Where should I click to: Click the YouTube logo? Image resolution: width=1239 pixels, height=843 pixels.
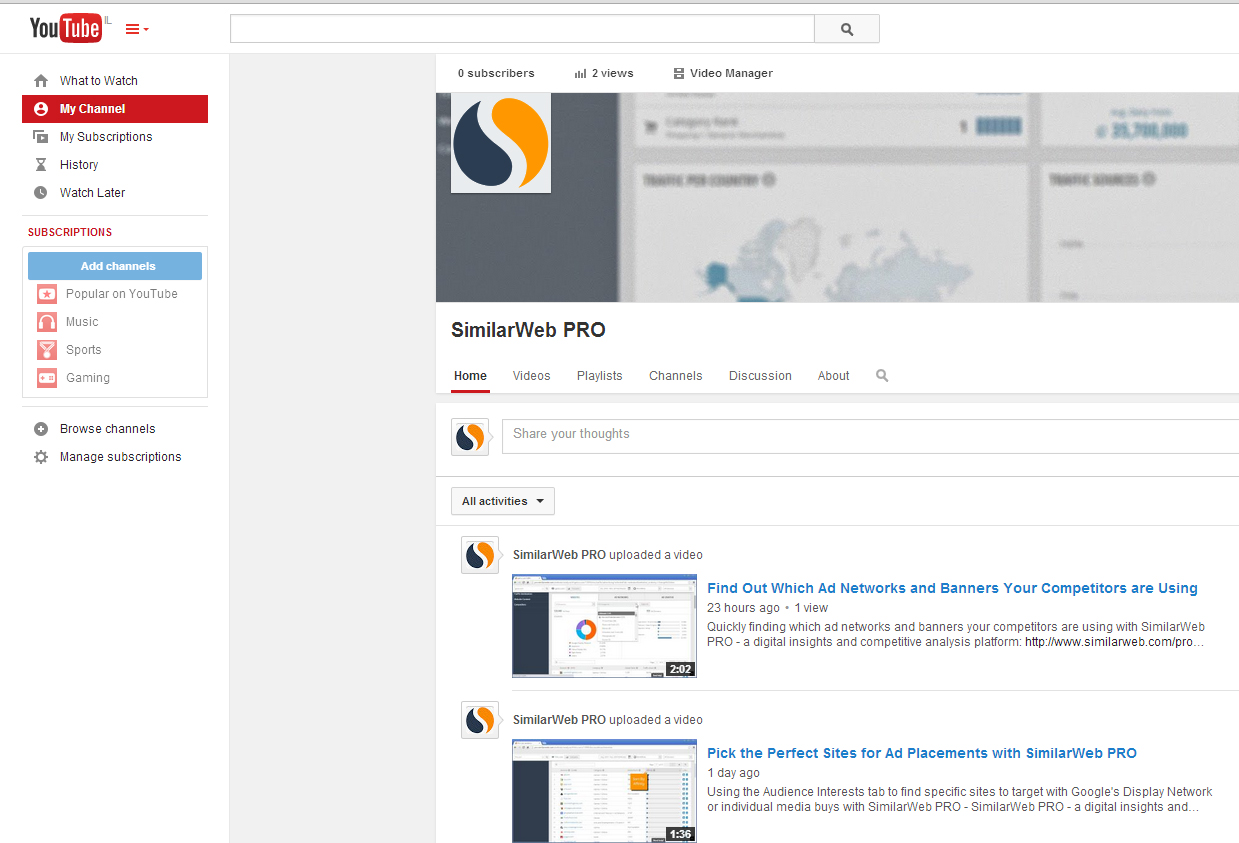(x=65, y=29)
